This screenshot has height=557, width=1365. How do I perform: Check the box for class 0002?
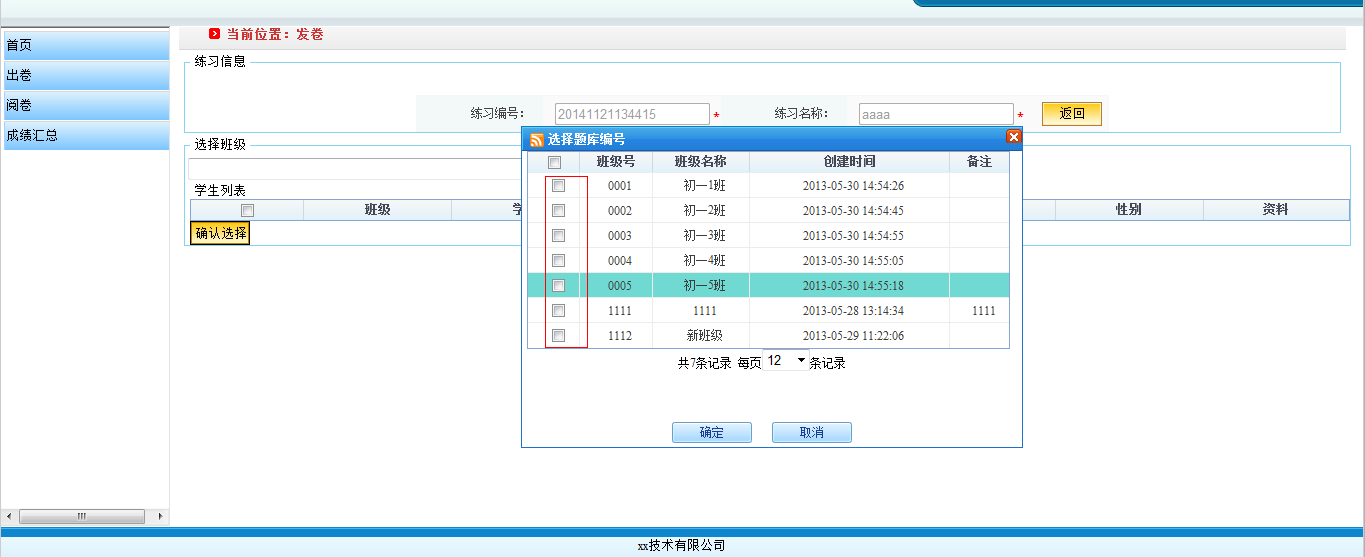[559, 210]
